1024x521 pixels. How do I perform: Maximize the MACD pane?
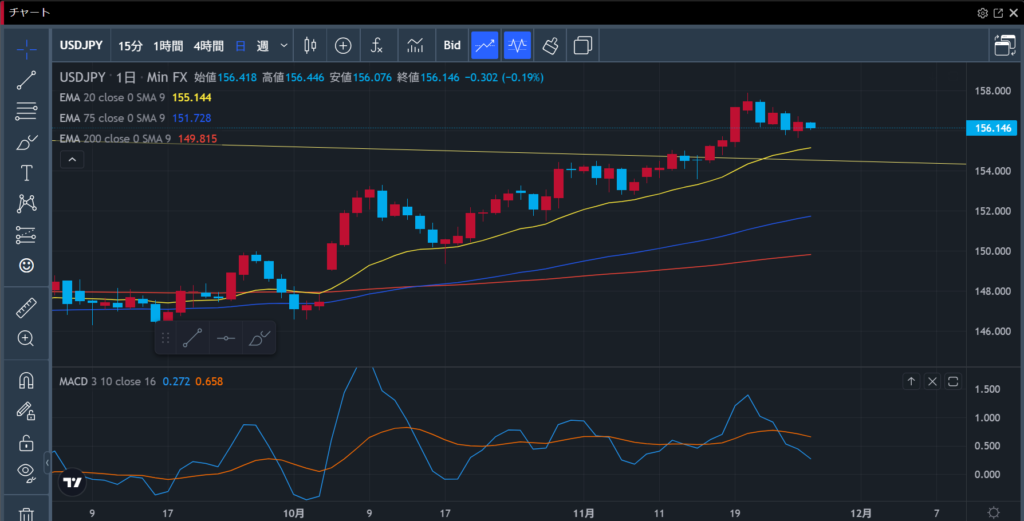tap(953, 381)
